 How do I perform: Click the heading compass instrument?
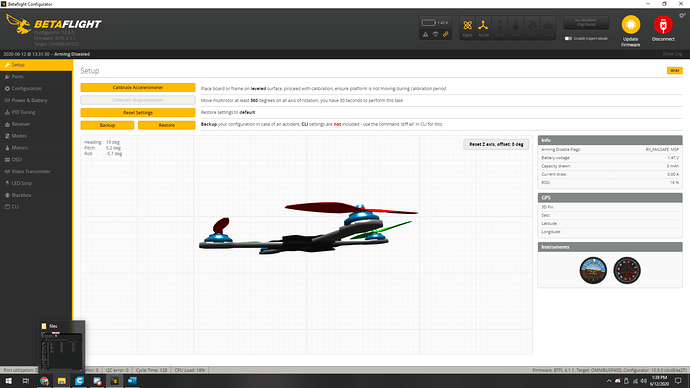(x=627, y=270)
